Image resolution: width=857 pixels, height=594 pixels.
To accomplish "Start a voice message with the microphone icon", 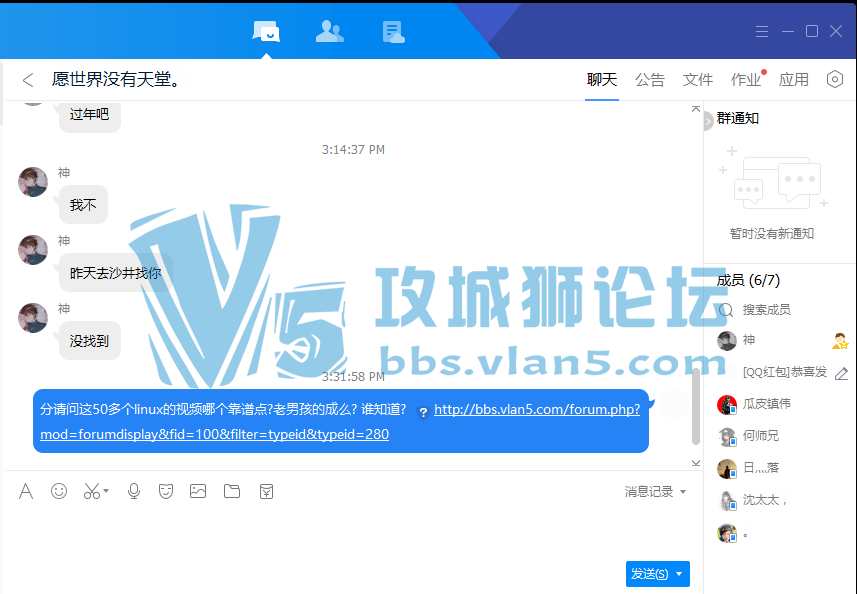I will coord(133,491).
